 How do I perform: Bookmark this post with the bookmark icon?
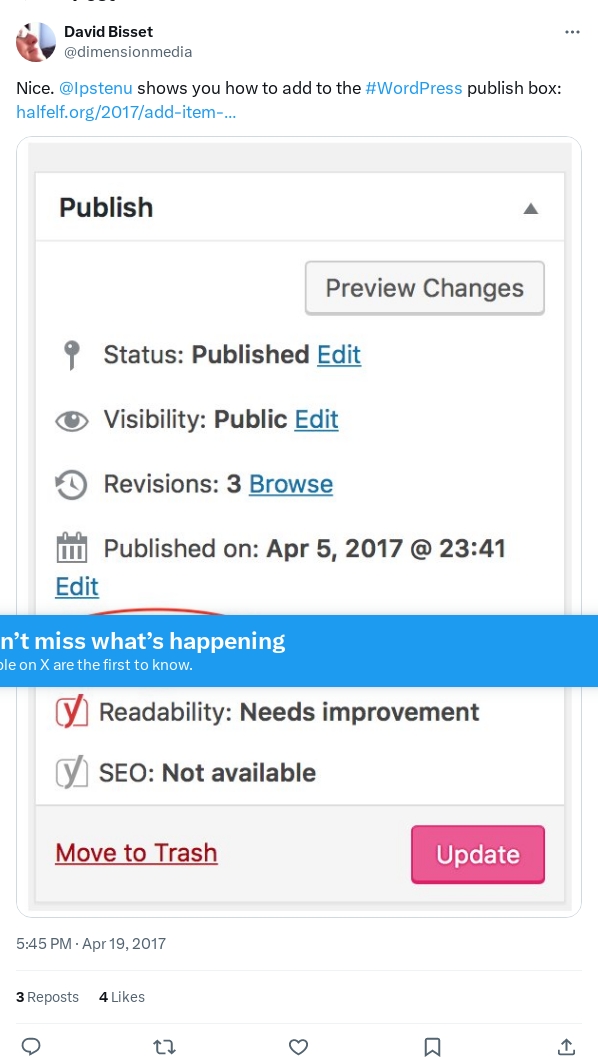pos(432,1047)
